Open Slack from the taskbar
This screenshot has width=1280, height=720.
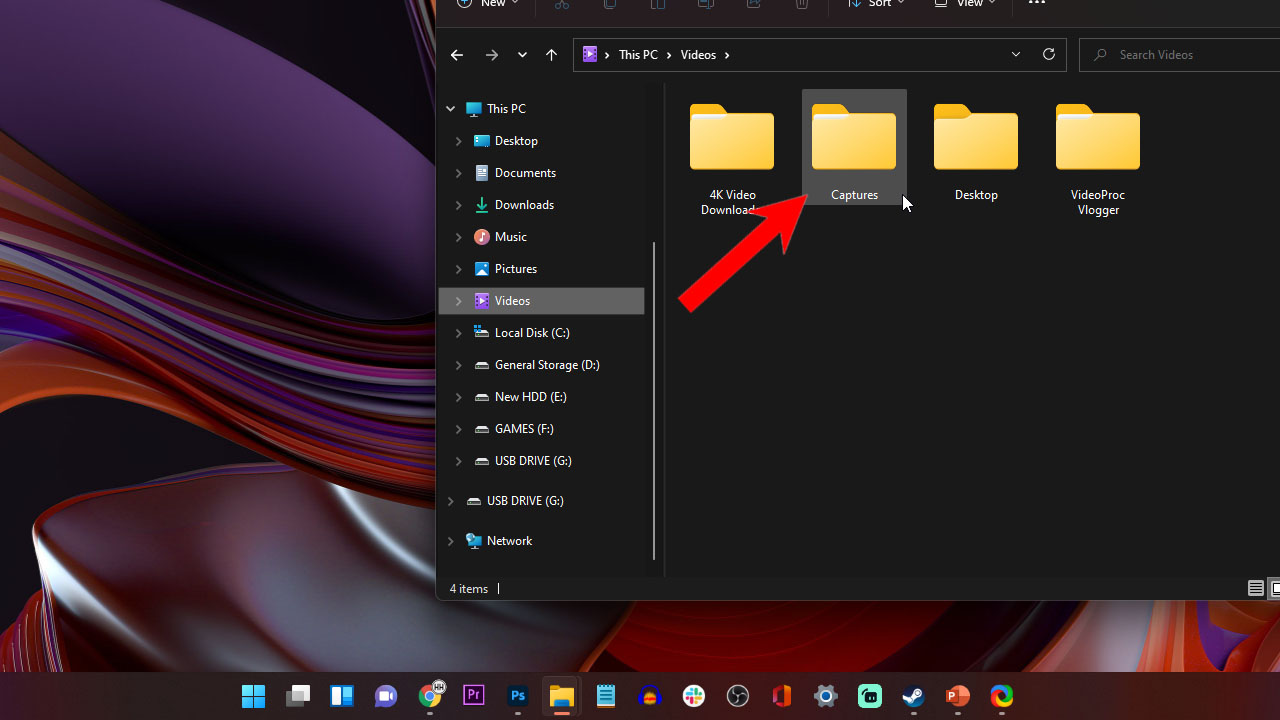click(x=693, y=695)
